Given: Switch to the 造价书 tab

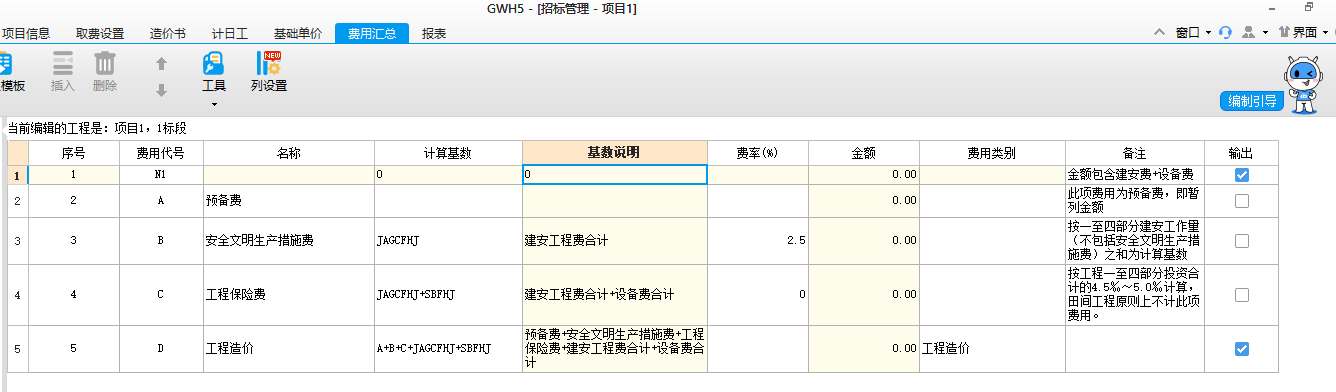Looking at the screenshot, I should coord(167,33).
